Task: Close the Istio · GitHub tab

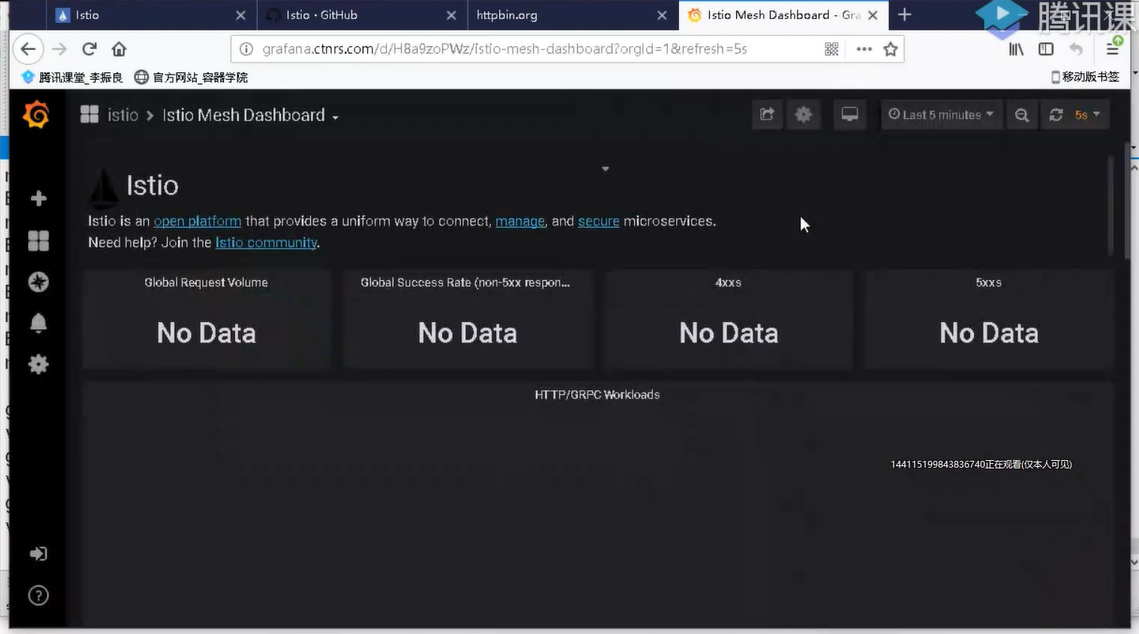Action: (451, 15)
